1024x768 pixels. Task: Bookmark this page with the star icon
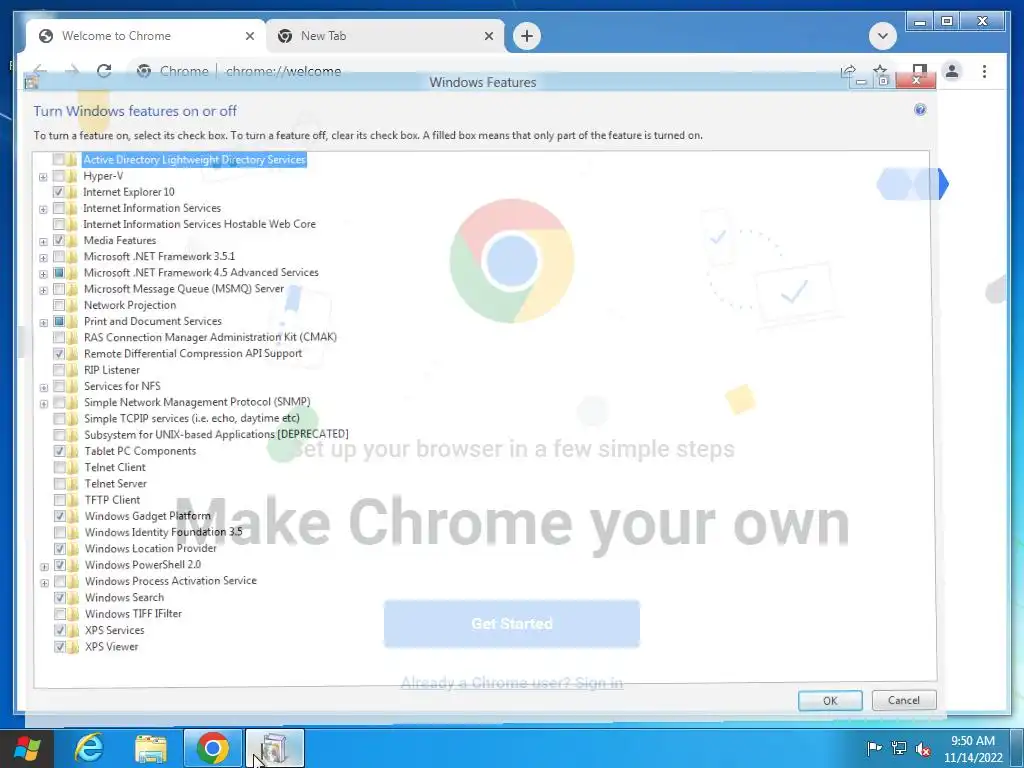tap(880, 71)
